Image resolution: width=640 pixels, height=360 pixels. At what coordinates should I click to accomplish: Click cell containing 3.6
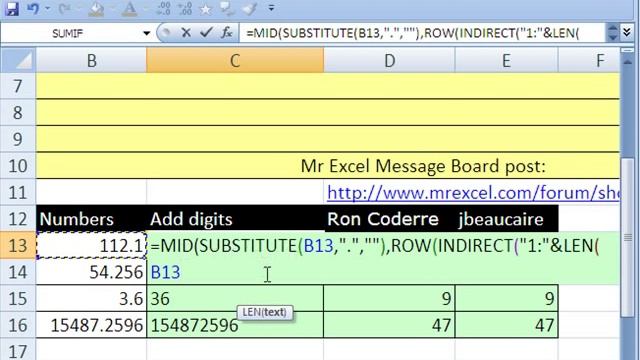(91, 298)
